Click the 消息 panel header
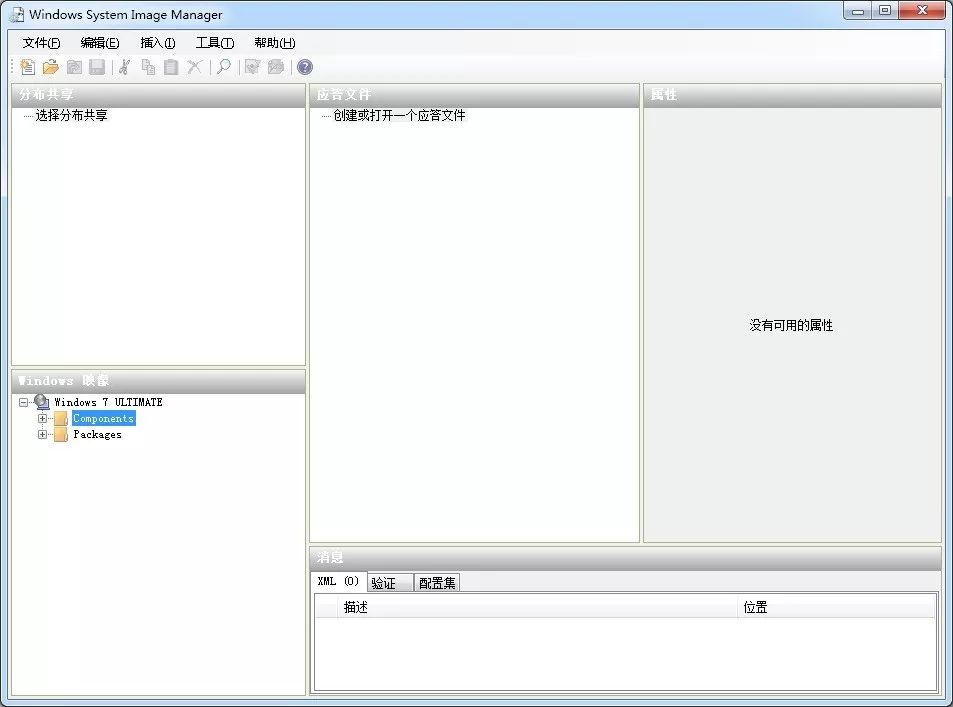The image size is (953, 707). [625, 557]
